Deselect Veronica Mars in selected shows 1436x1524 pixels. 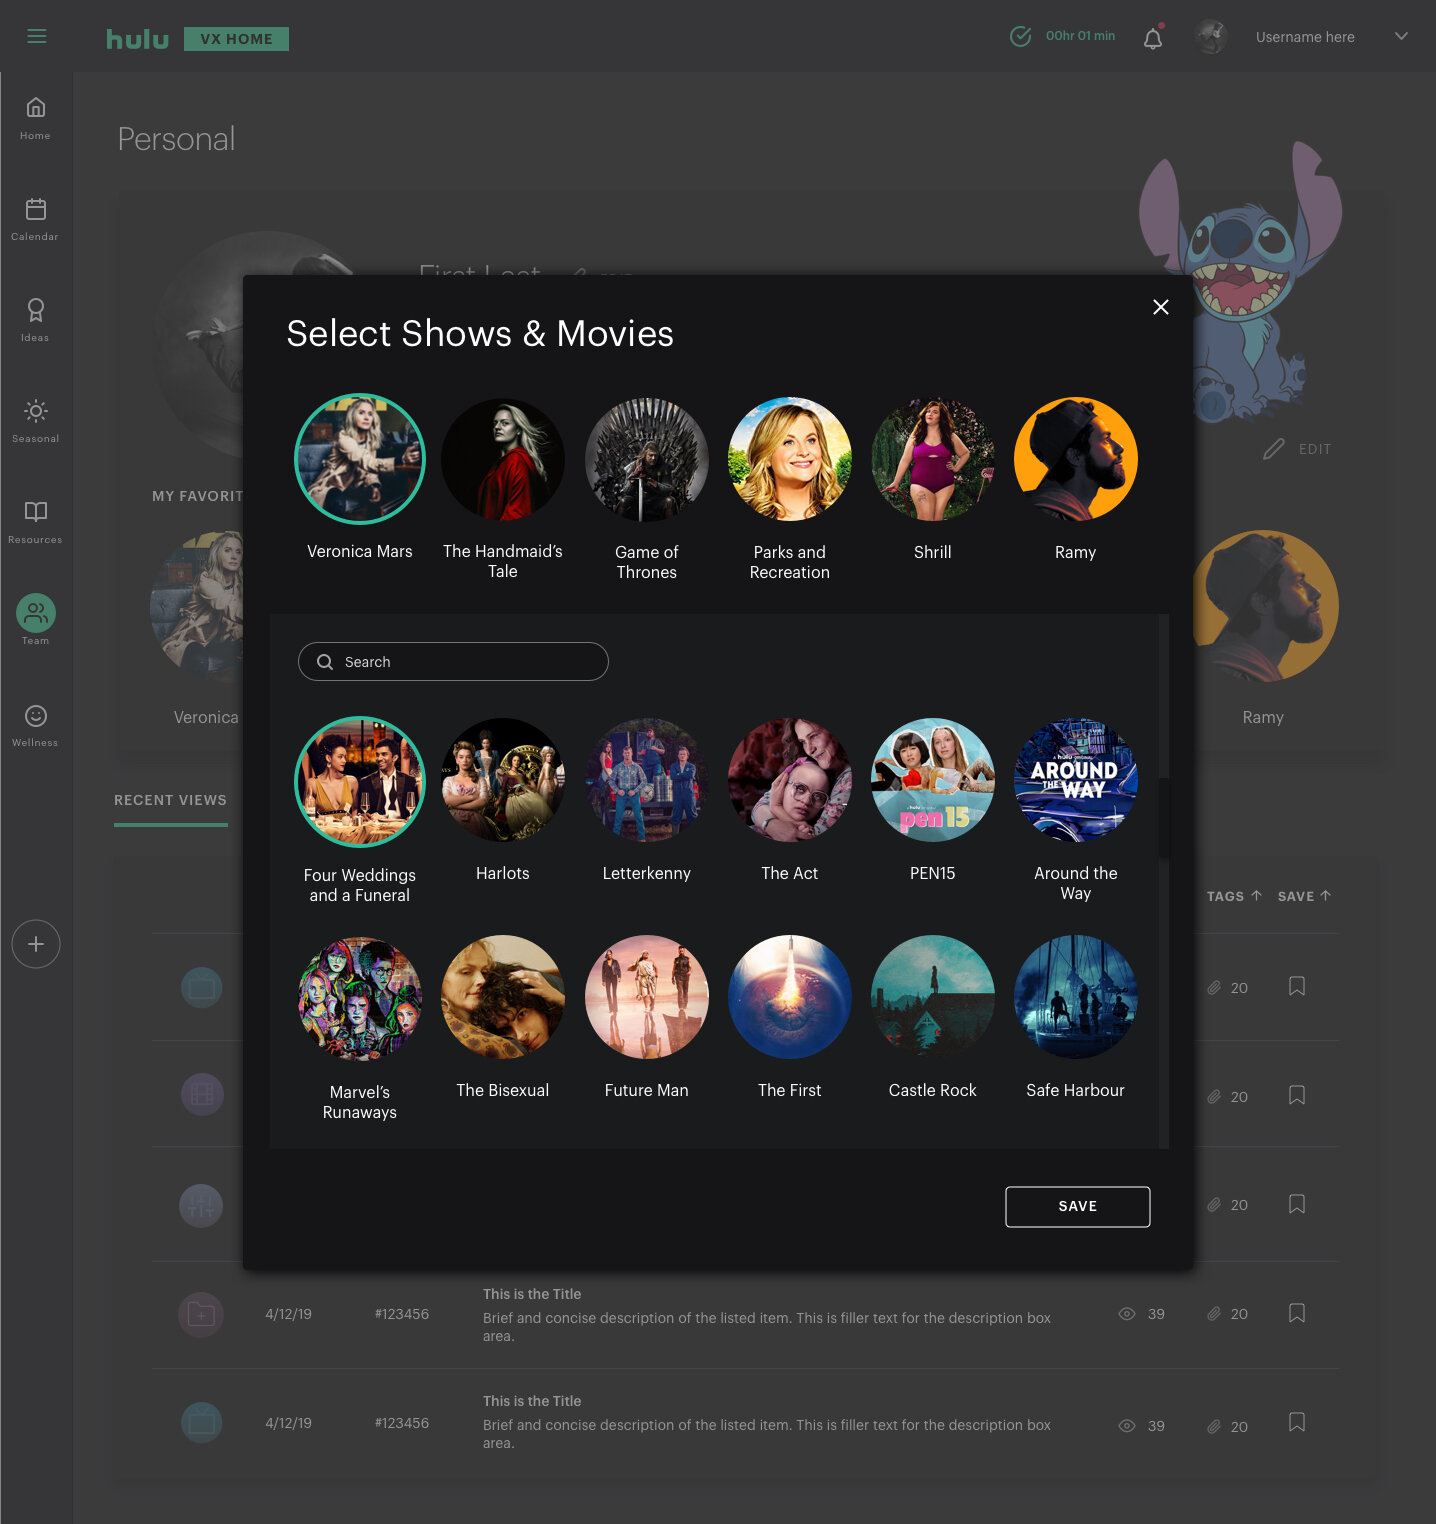360,459
